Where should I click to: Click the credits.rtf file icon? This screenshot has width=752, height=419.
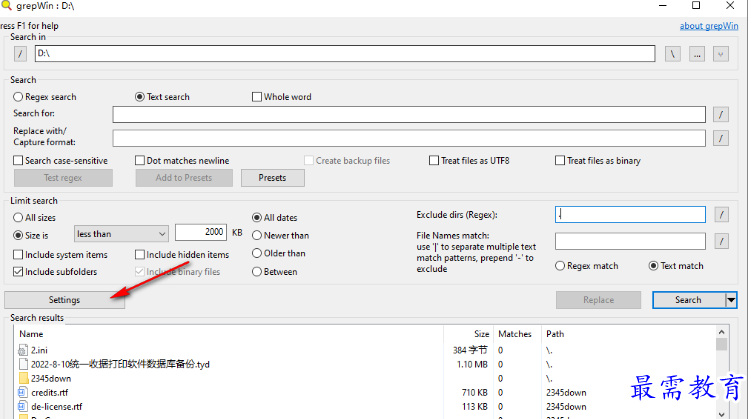pyautogui.click(x=23, y=393)
